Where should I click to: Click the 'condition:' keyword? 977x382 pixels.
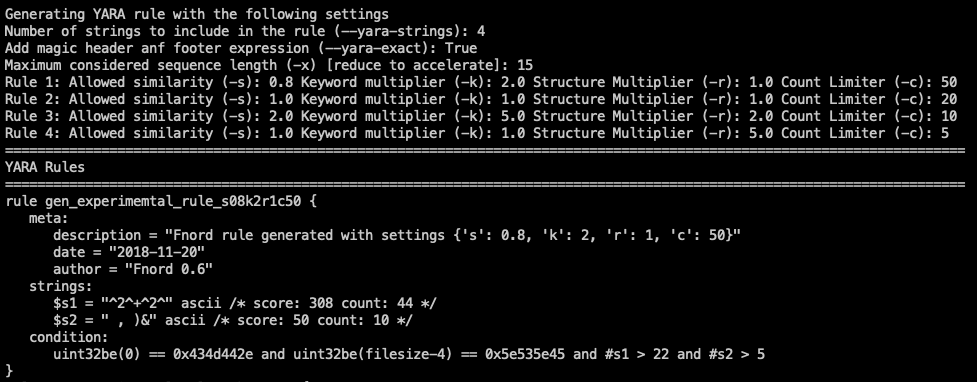pos(69,337)
